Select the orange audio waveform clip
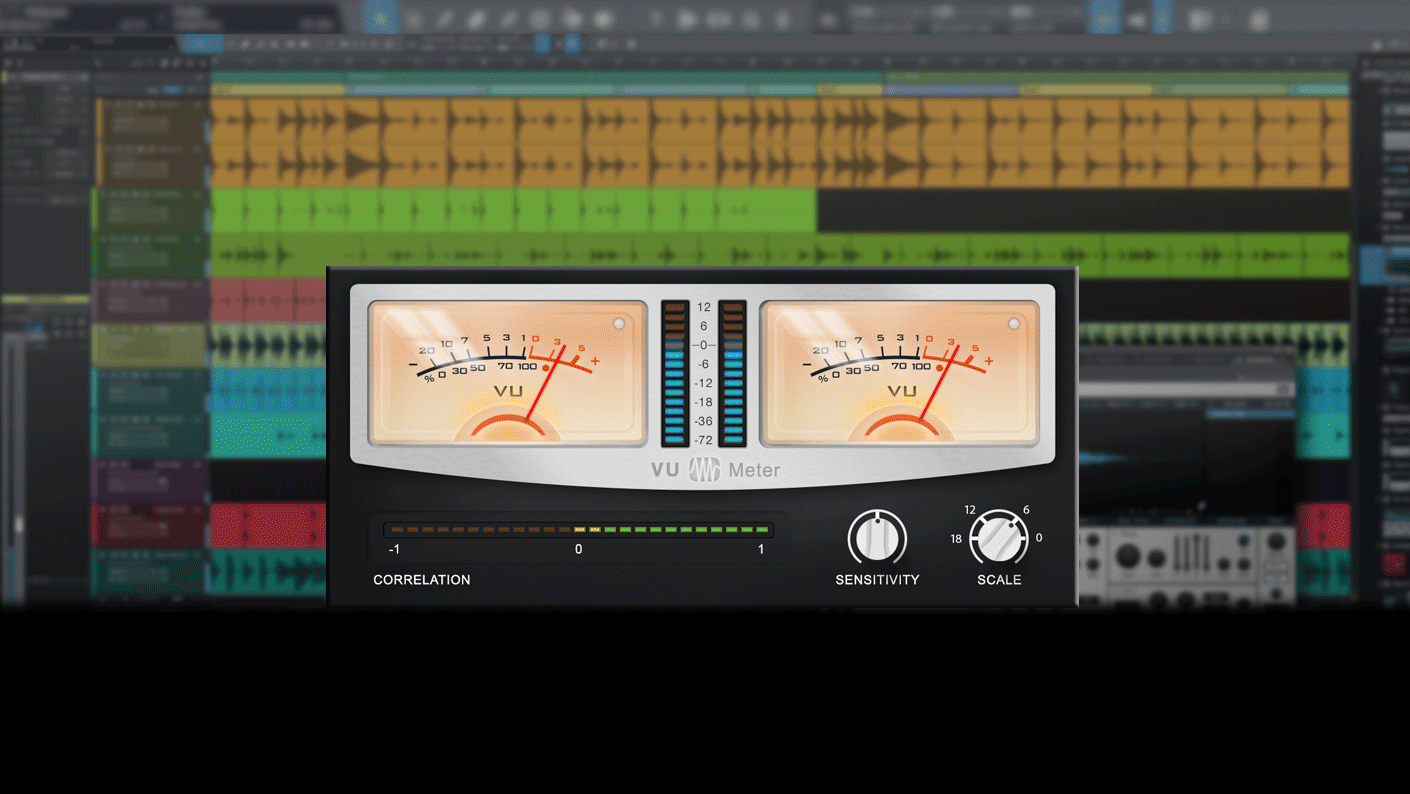Image resolution: width=1410 pixels, height=794 pixels. click(780, 142)
